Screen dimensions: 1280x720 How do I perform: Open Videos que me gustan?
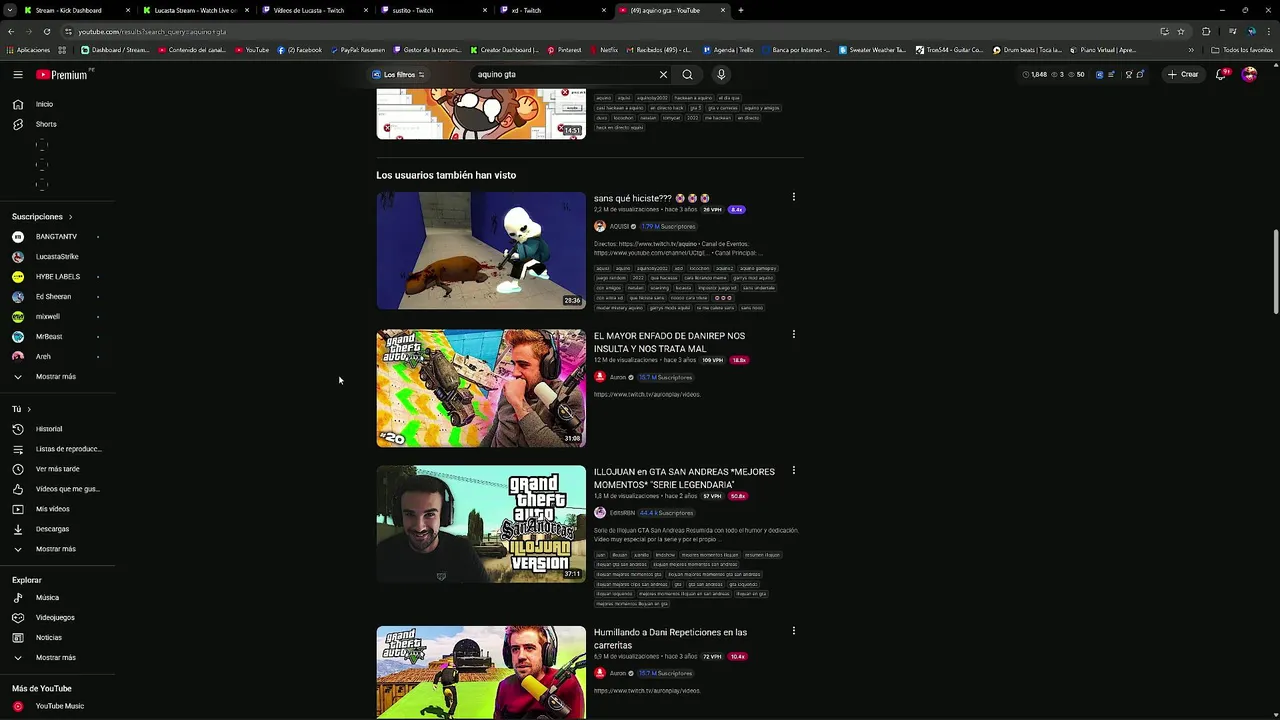[56, 489]
